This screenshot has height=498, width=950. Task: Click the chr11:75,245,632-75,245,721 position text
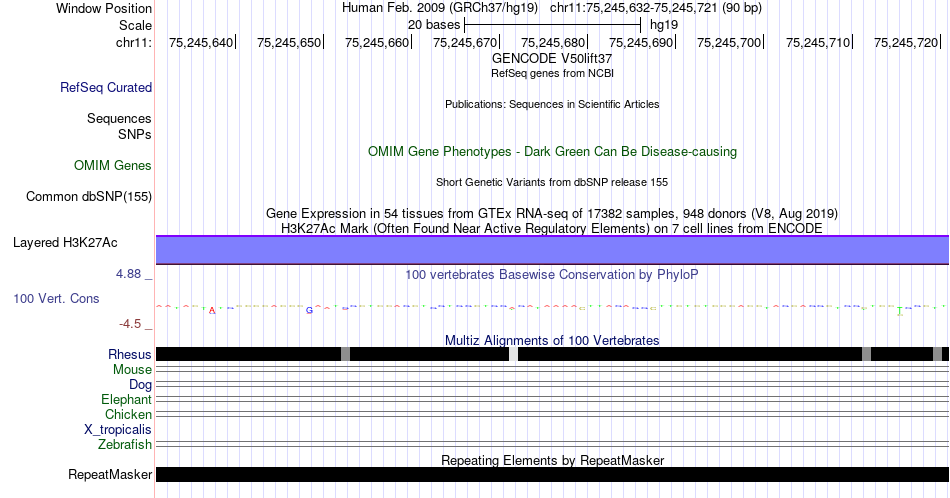point(633,8)
